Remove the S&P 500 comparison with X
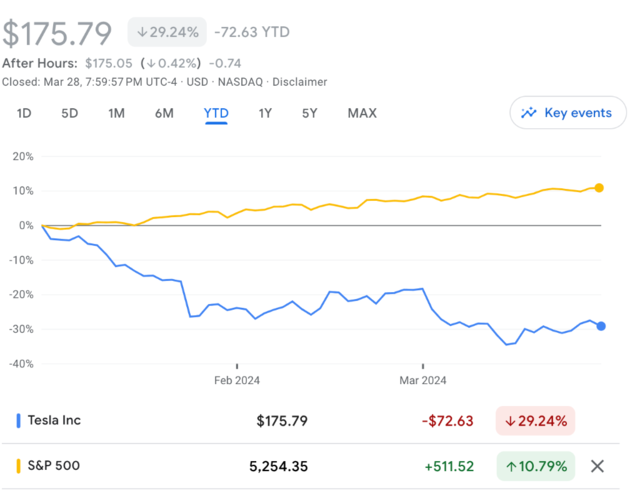This screenshot has height=493, width=640. pos(598,466)
